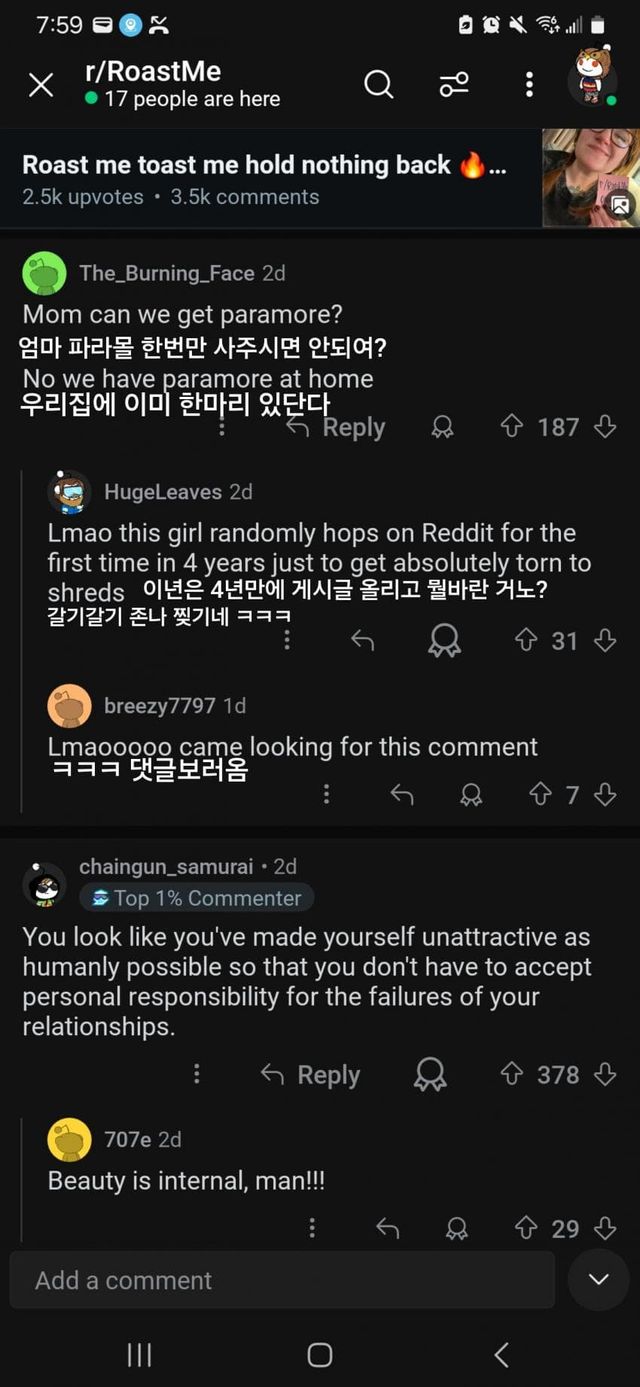
Task: Open the search icon in header
Action: pos(378,85)
